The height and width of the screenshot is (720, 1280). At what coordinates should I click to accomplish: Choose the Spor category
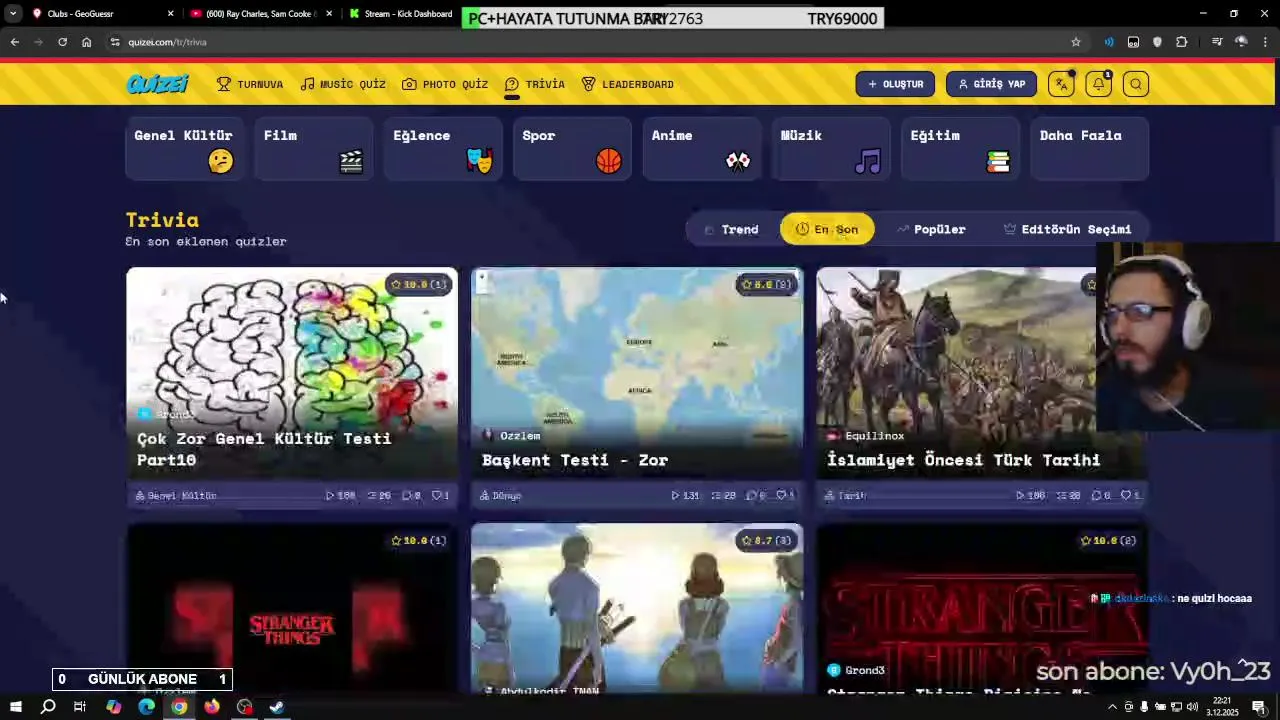click(572, 148)
